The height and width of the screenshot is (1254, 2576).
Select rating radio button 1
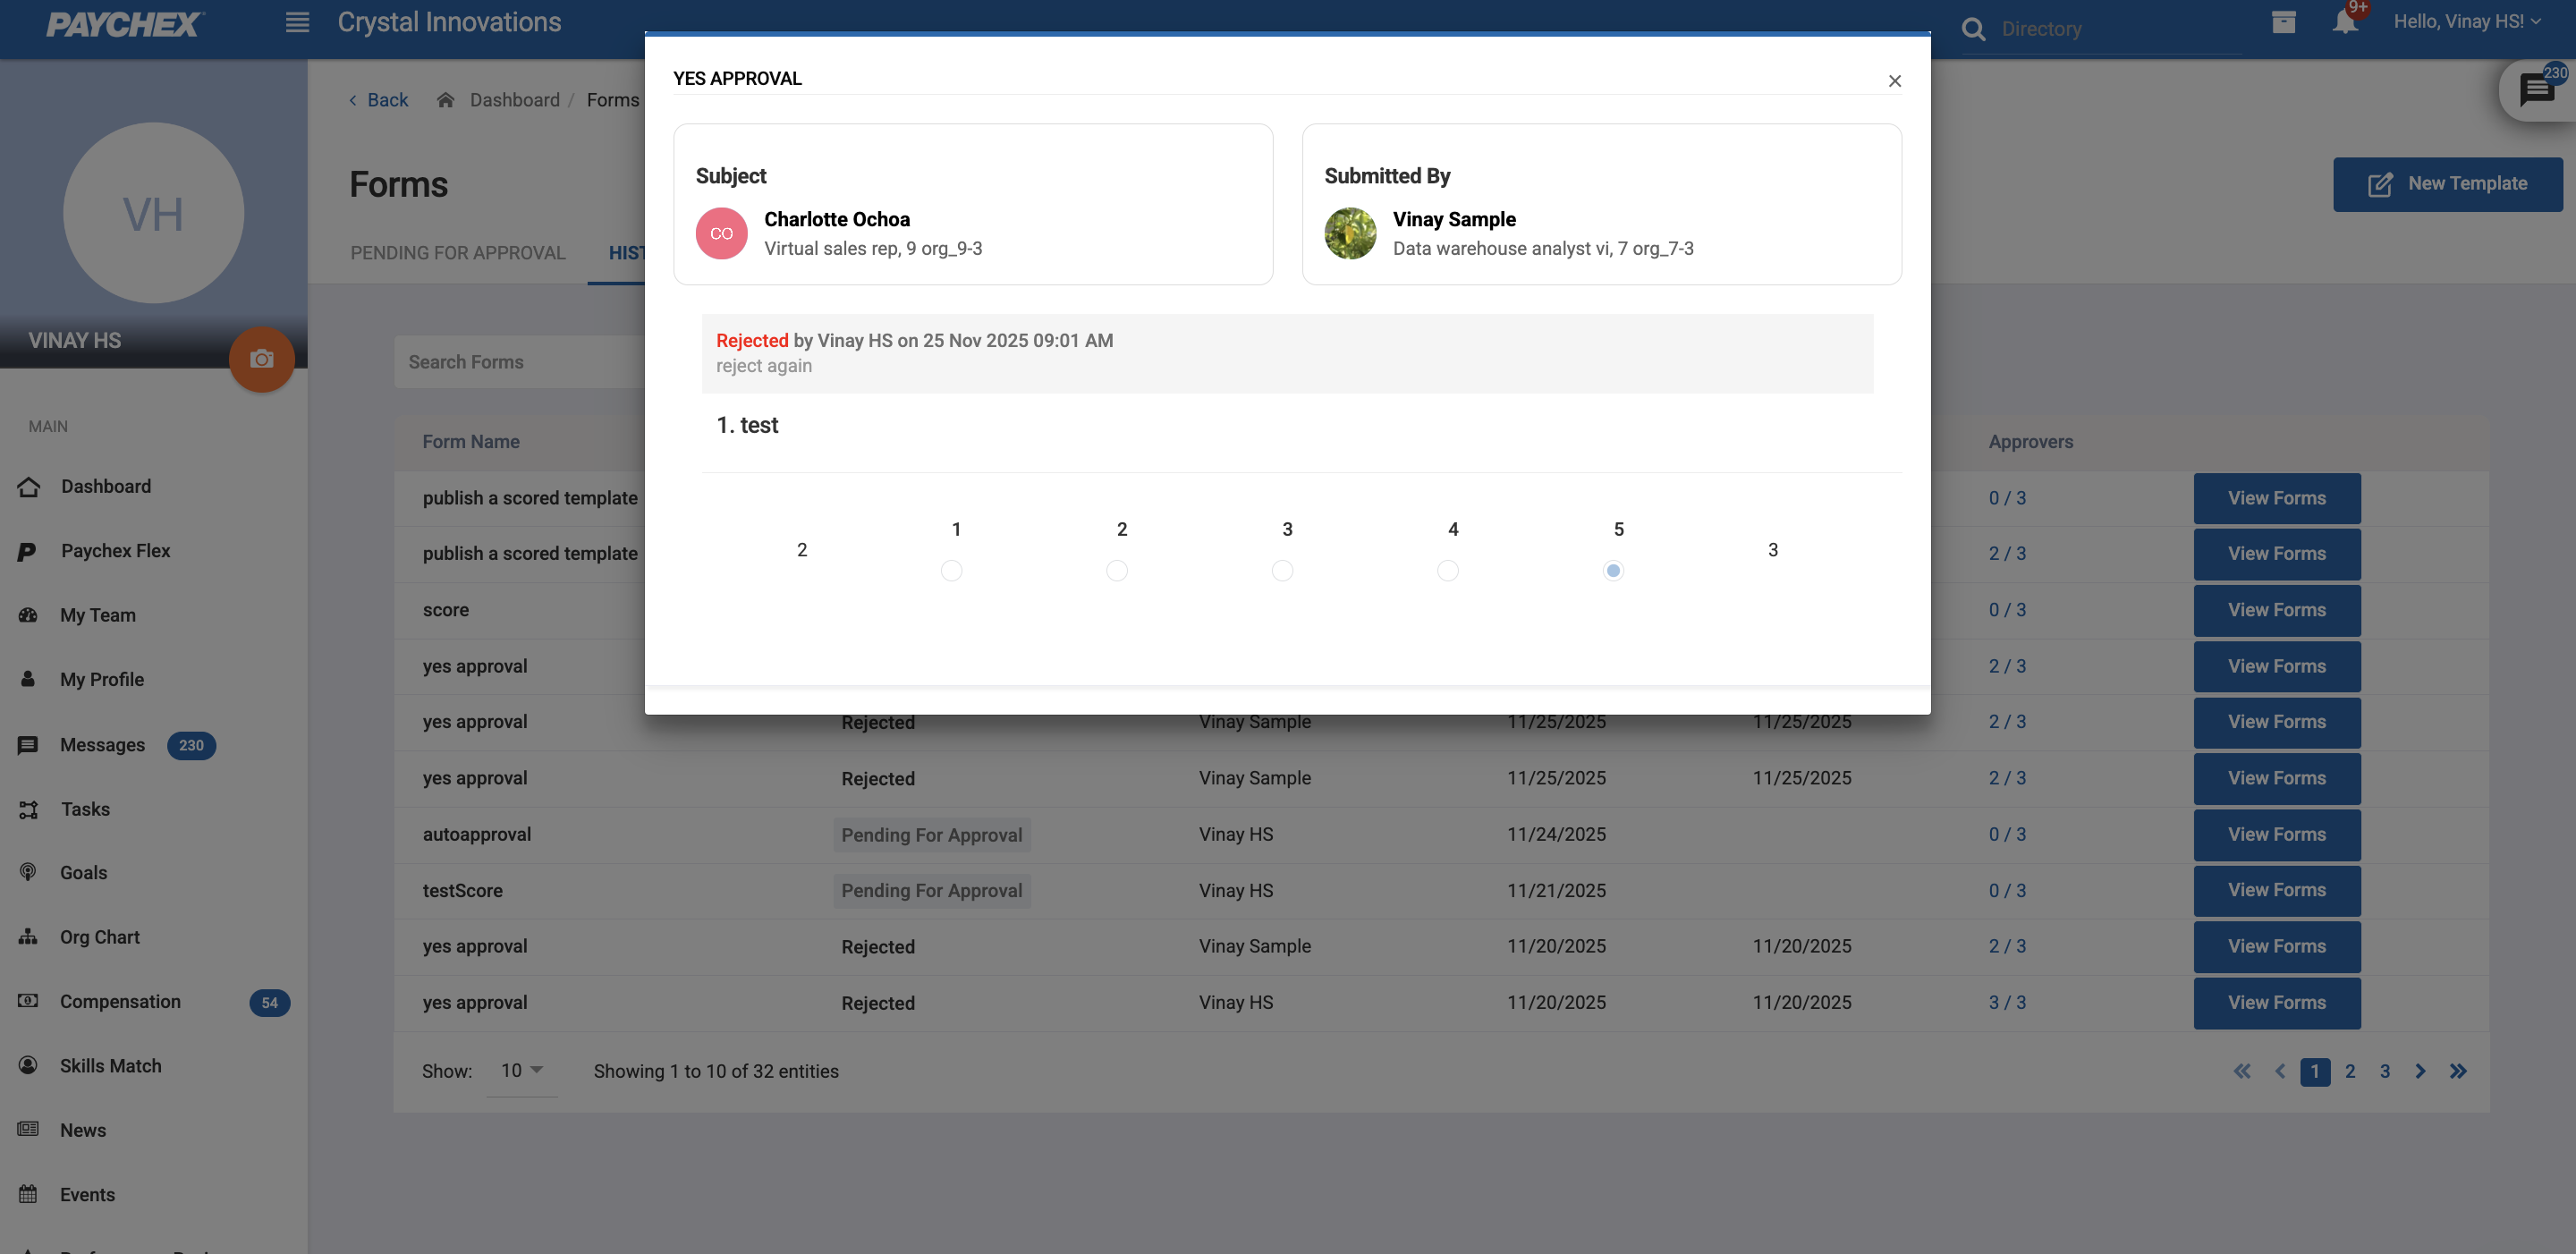point(951,570)
